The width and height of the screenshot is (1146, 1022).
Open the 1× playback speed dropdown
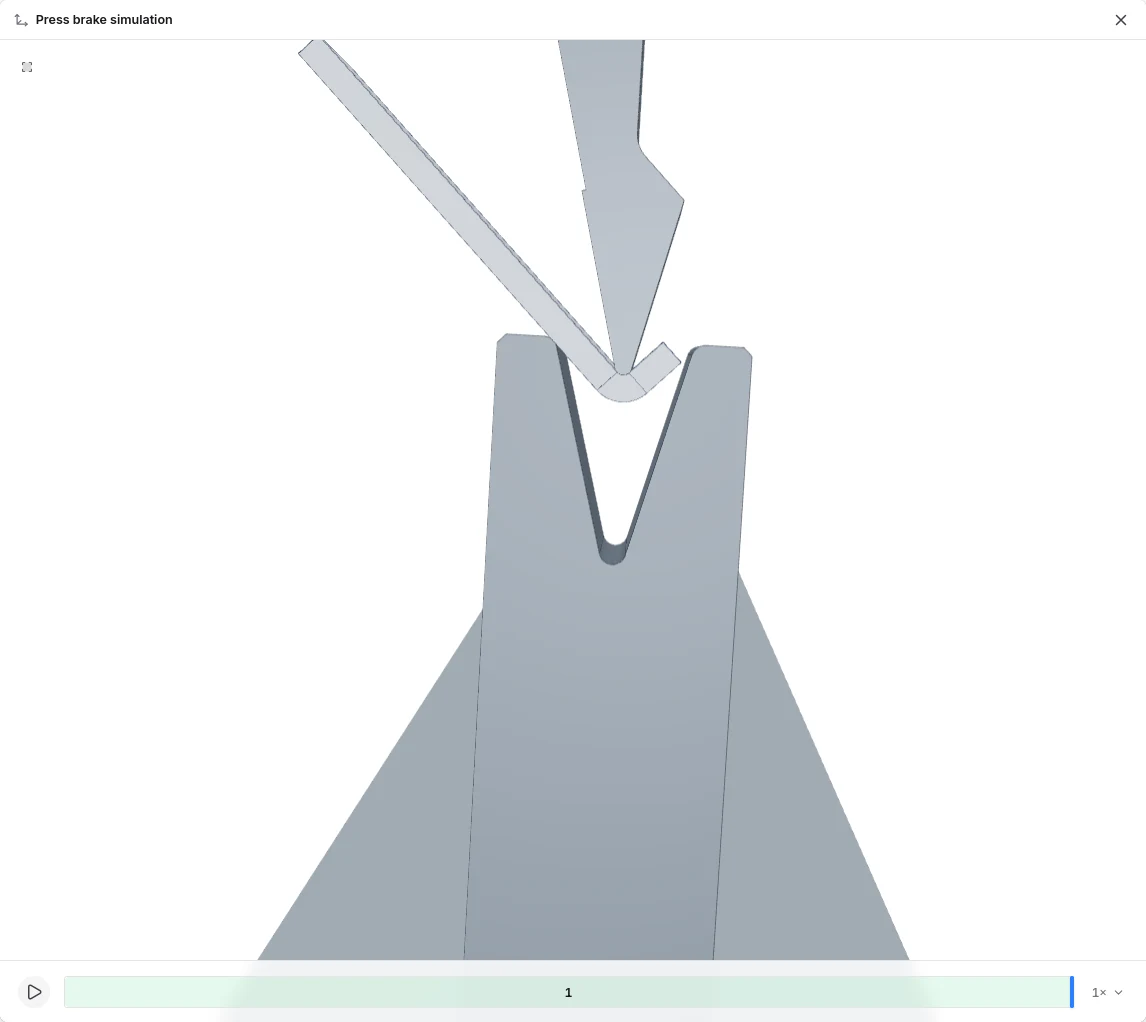1107,992
